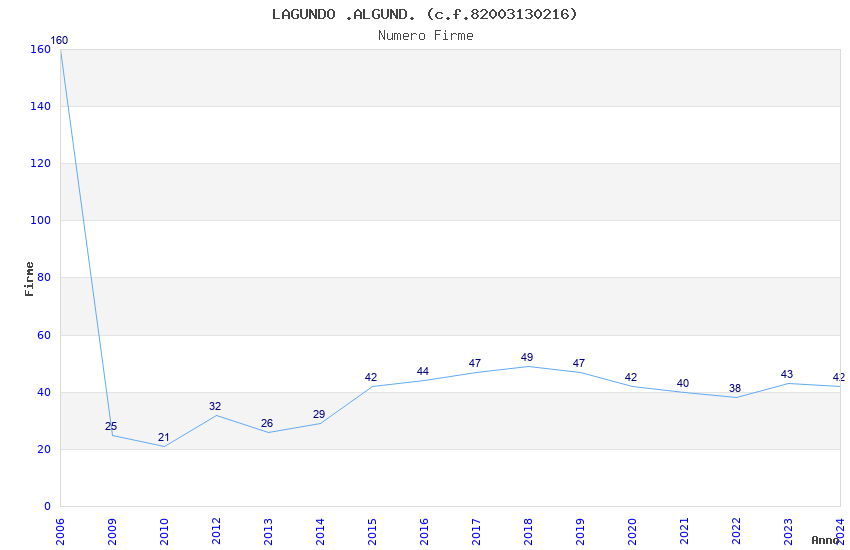Click the y-axis value 100
This screenshot has height=550, width=850.
(x=41, y=220)
